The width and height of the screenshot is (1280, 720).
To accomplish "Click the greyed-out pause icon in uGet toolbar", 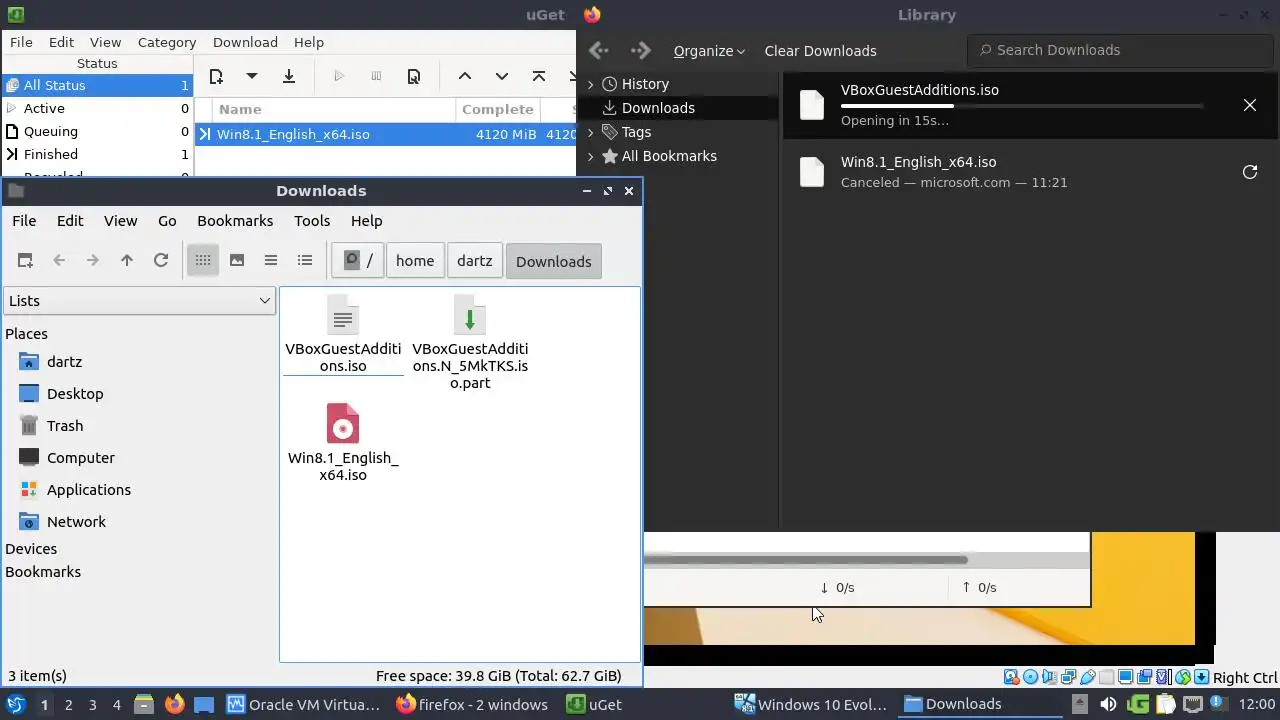I will [376, 76].
